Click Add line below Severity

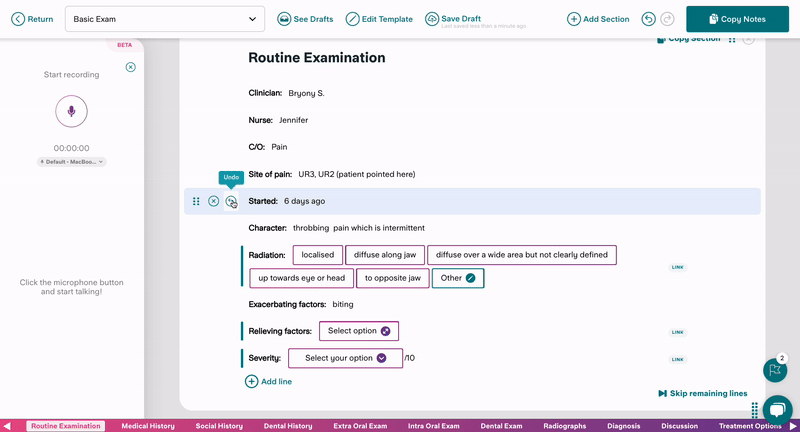[x=269, y=381]
